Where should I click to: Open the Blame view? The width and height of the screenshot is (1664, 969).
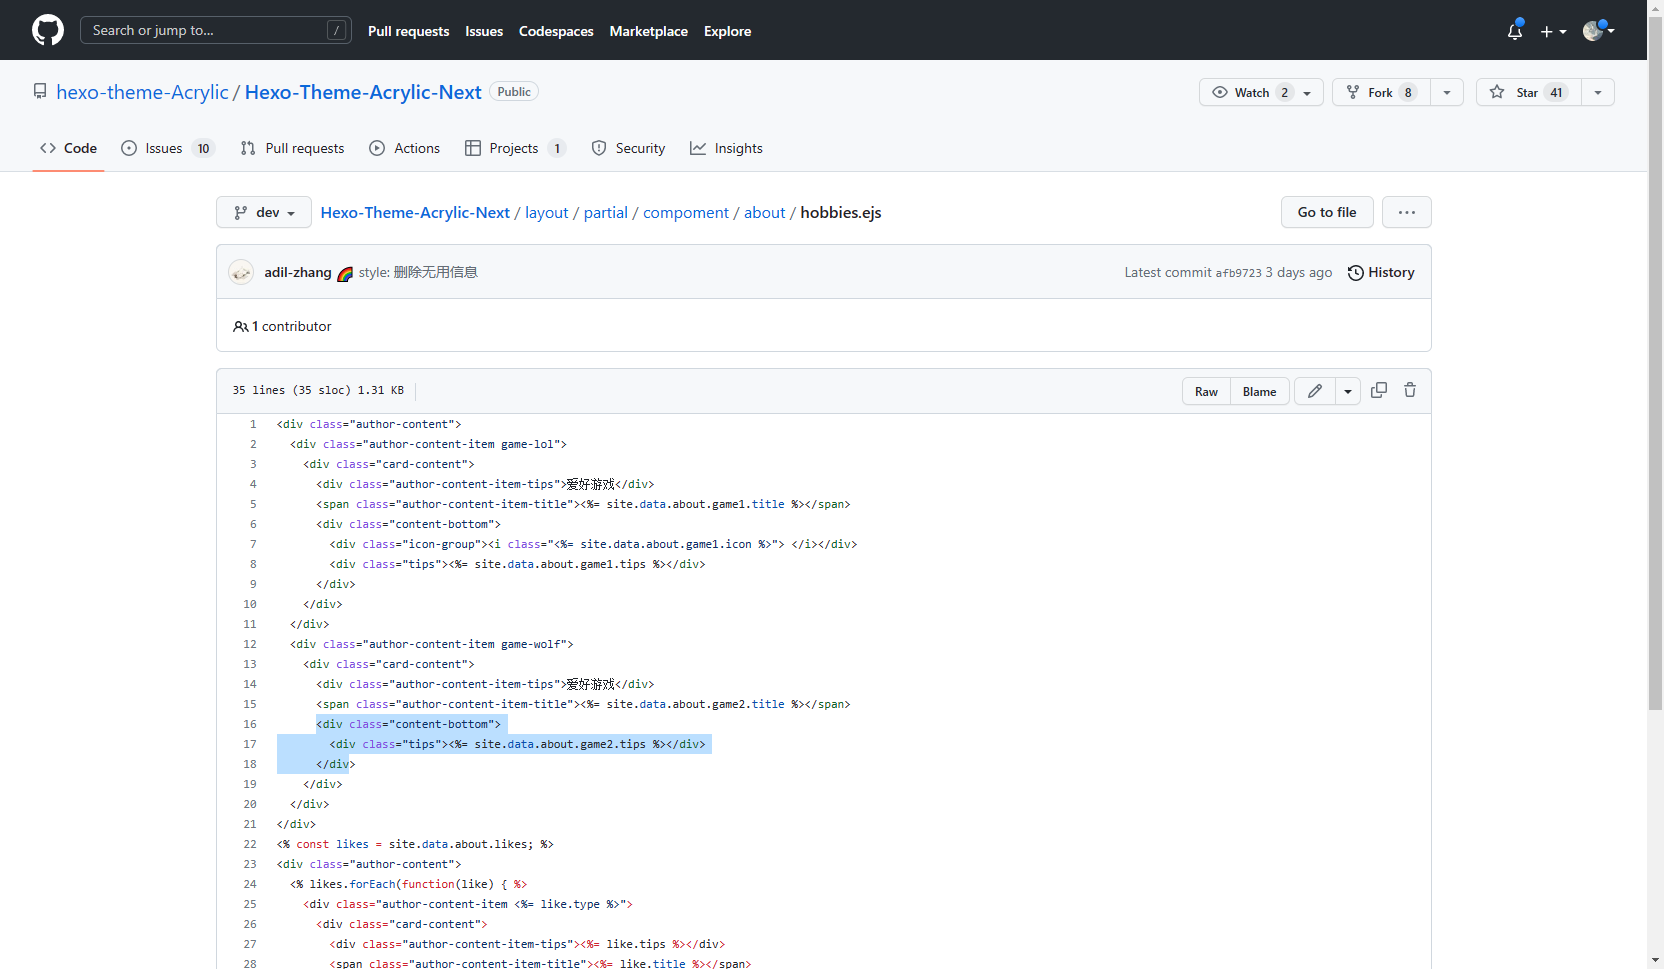[1259, 391]
